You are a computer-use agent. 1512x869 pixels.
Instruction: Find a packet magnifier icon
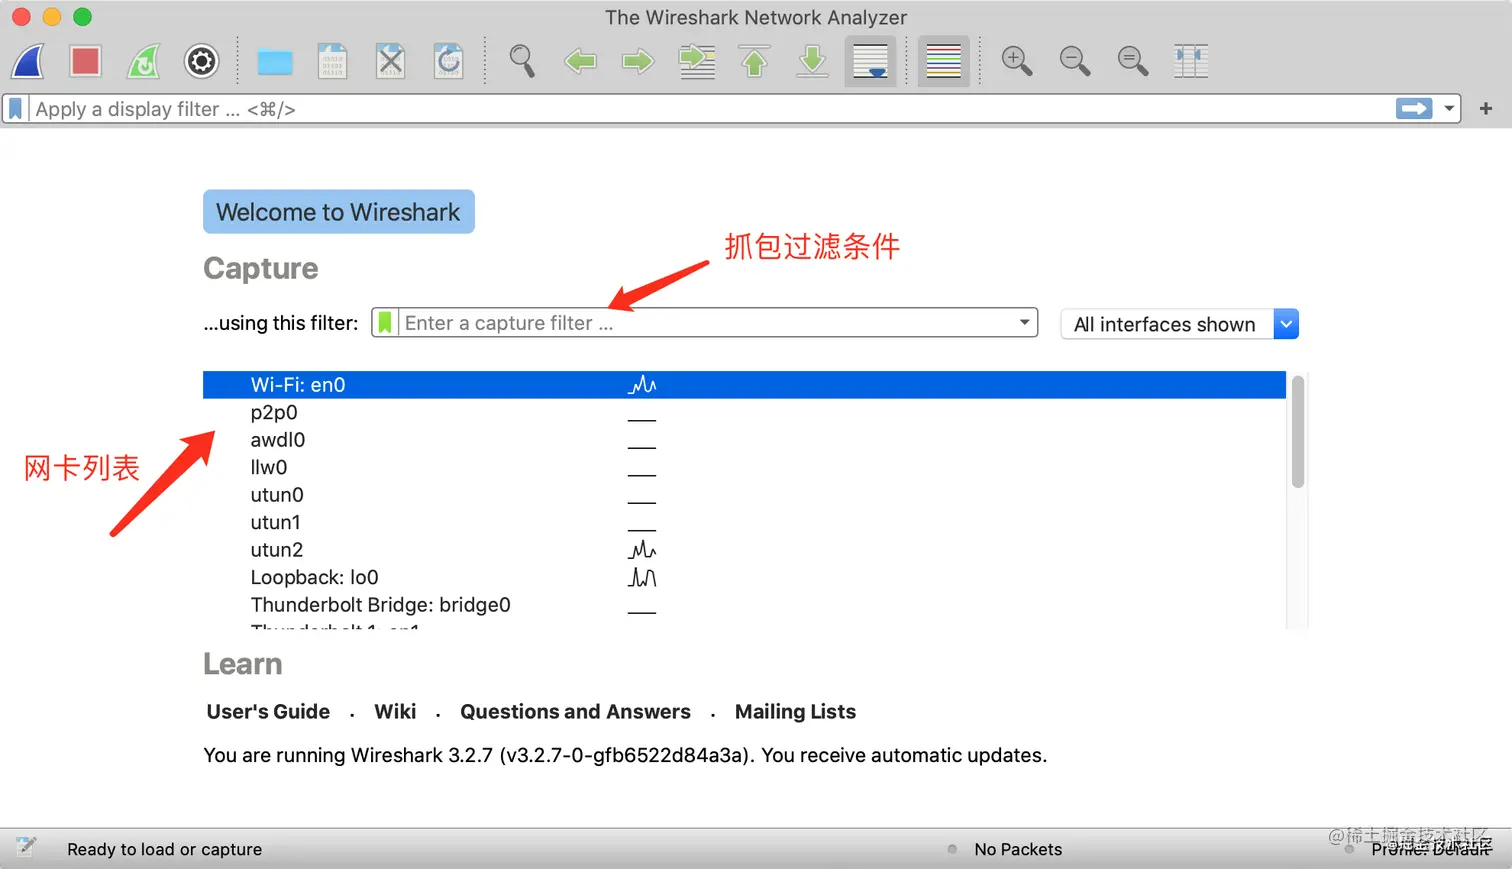pyautogui.click(x=522, y=62)
